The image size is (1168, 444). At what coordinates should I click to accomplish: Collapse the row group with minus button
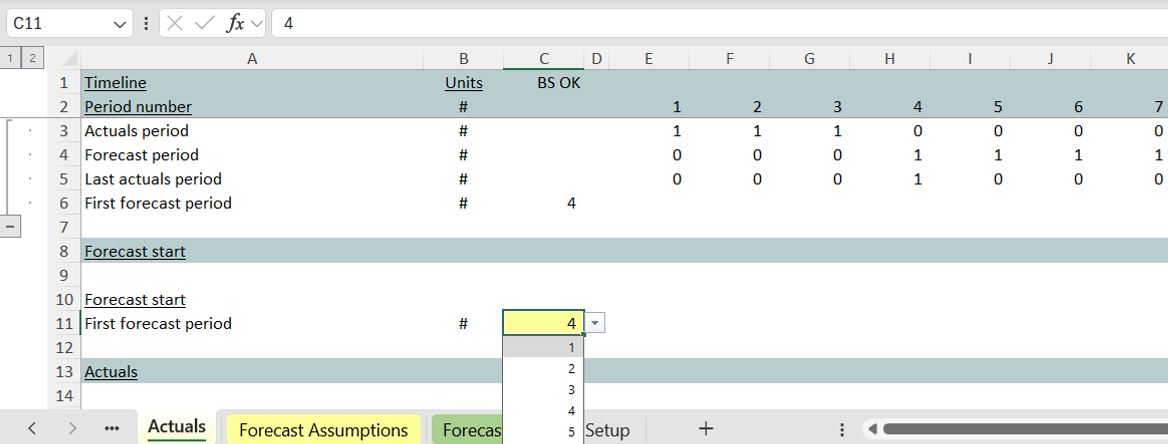click(x=10, y=227)
